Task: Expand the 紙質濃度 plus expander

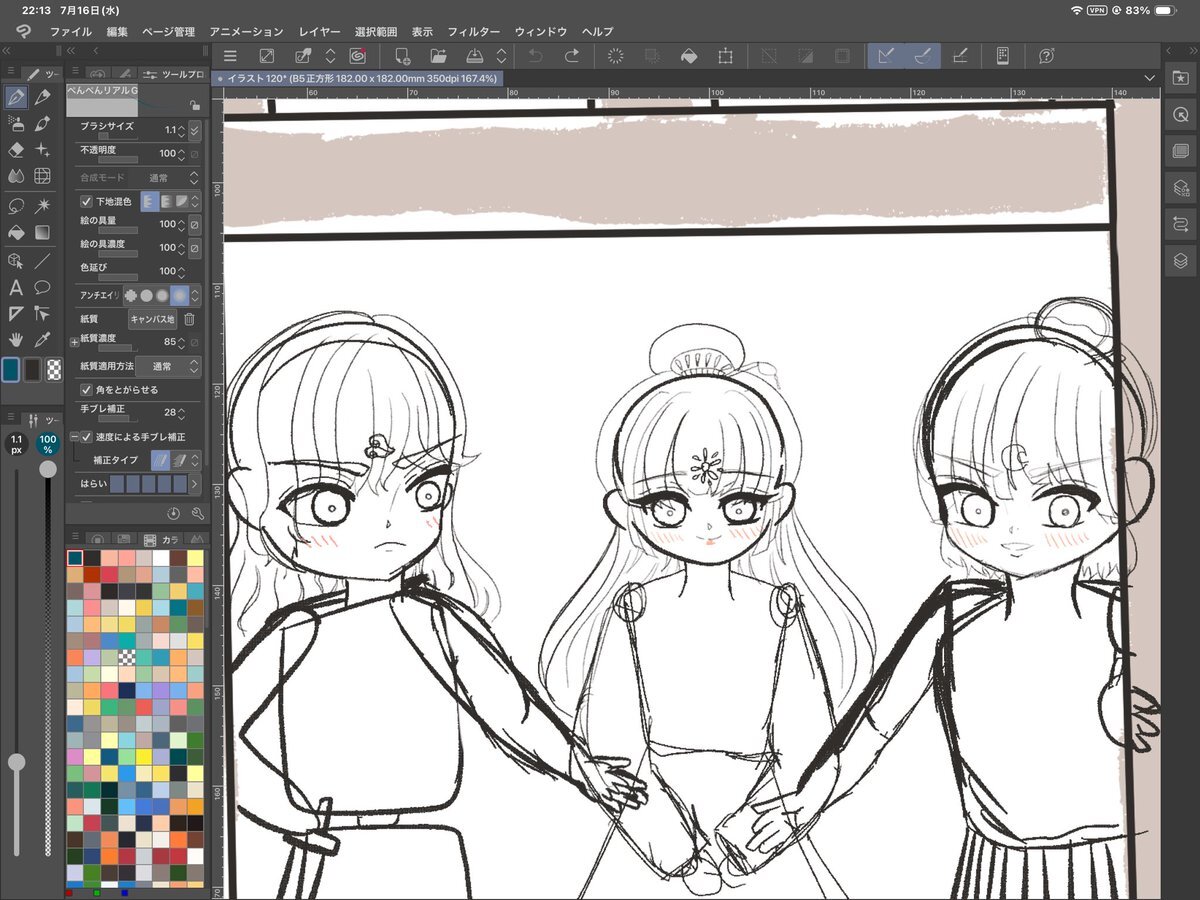Action: (74, 342)
